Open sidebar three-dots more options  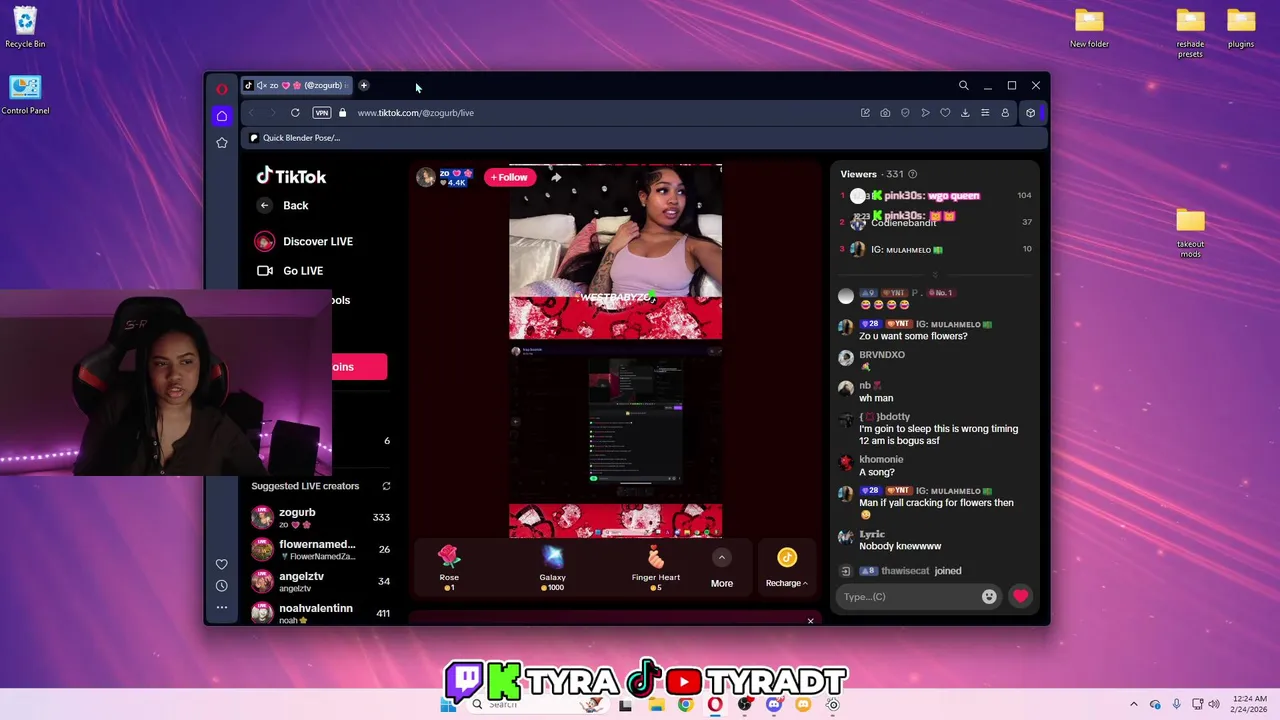tap(222, 607)
